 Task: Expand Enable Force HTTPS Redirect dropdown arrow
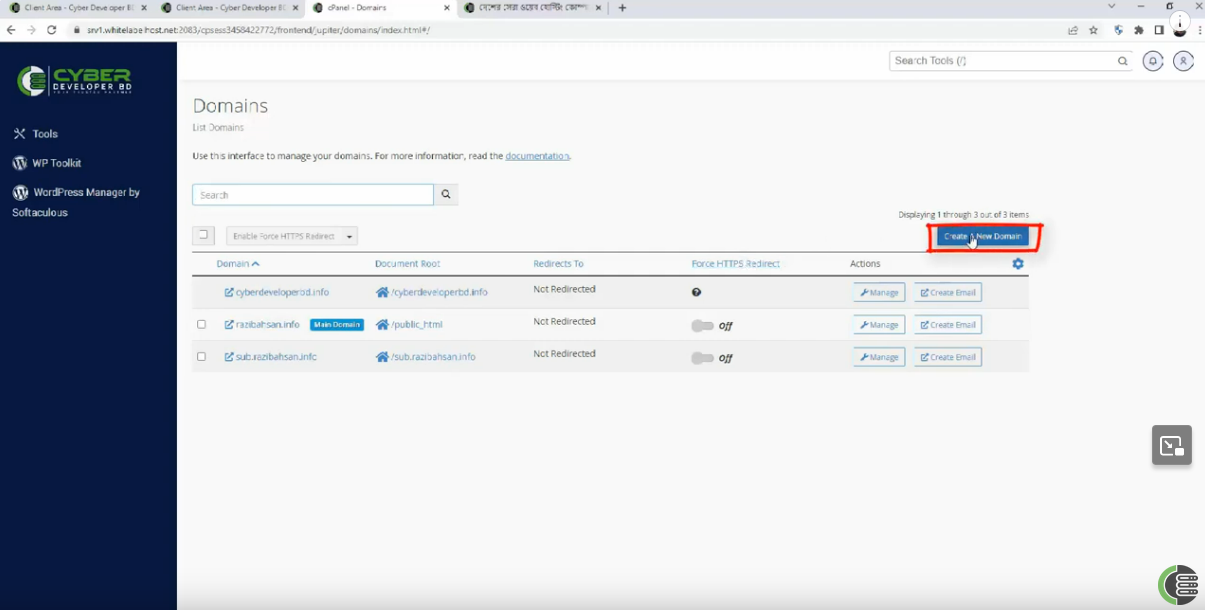349,237
